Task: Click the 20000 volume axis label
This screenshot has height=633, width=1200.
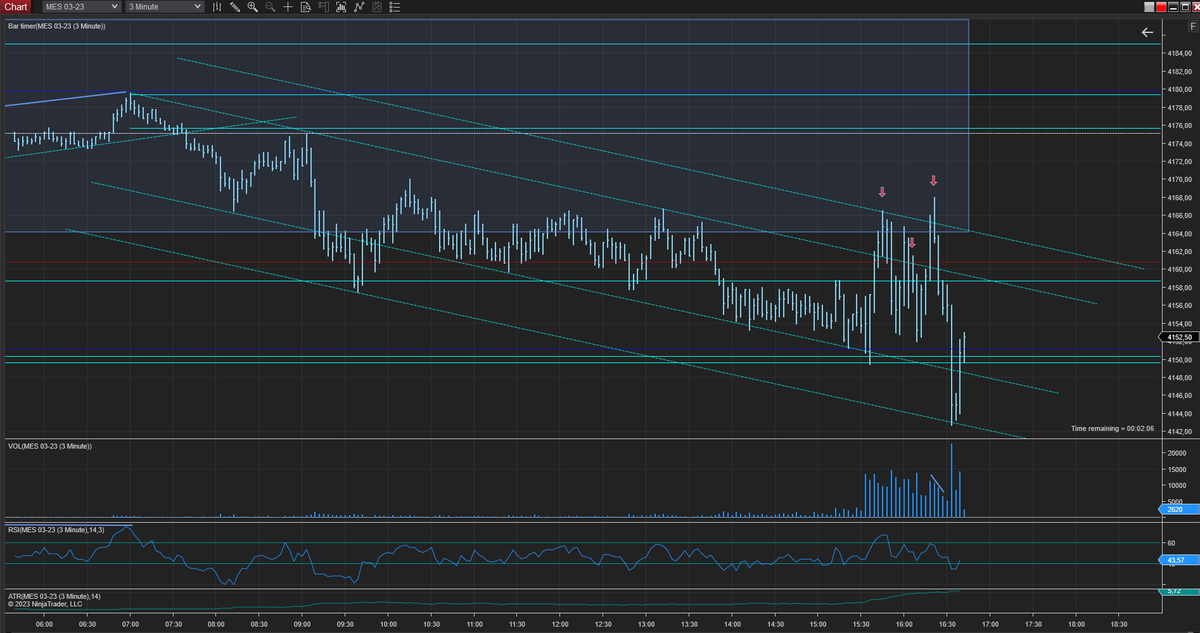Action: 1176,453
